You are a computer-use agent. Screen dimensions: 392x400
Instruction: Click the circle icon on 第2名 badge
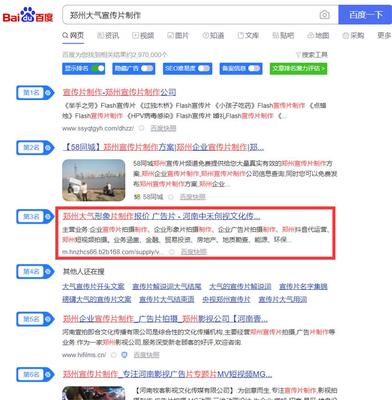[48, 148]
